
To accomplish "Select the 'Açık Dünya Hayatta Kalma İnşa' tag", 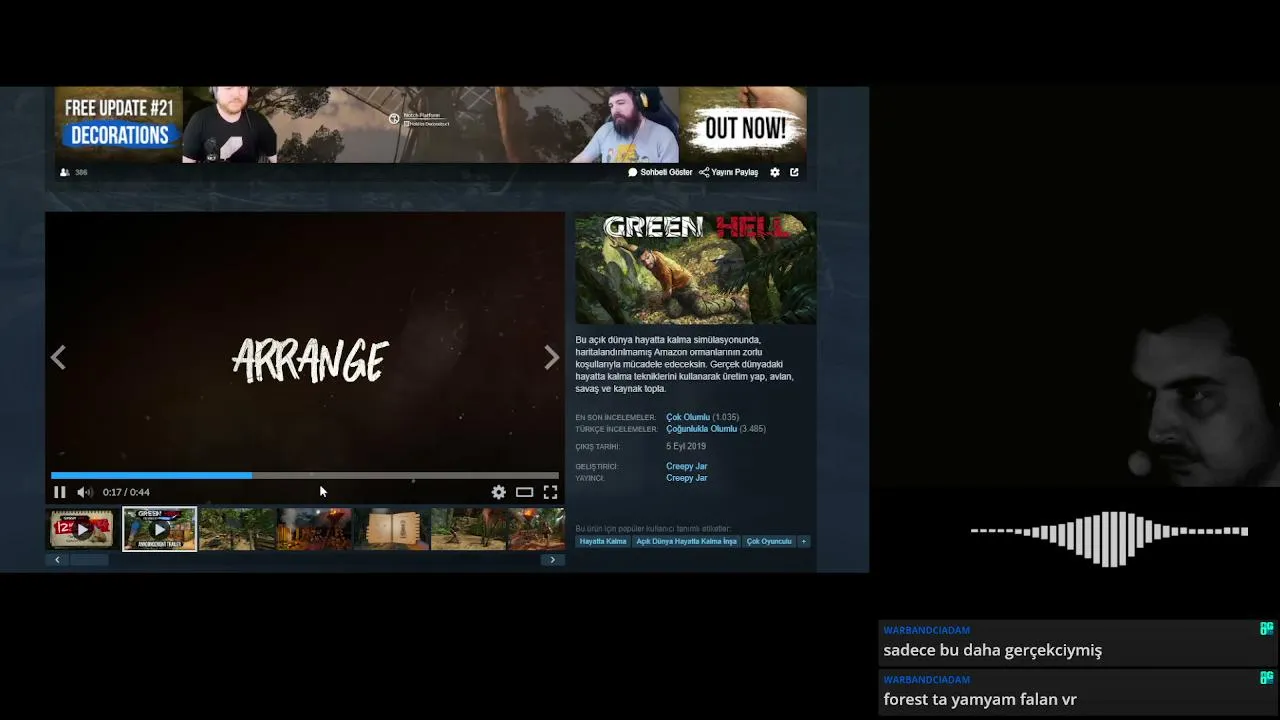I will (x=686, y=541).
